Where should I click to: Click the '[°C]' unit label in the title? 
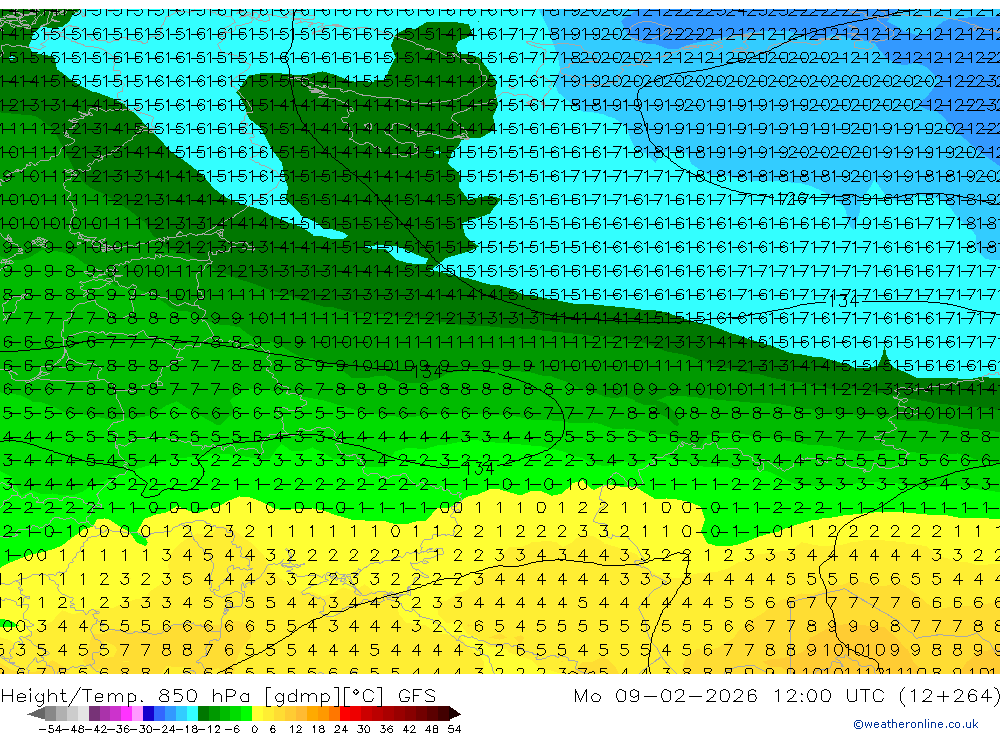(364, 696)
